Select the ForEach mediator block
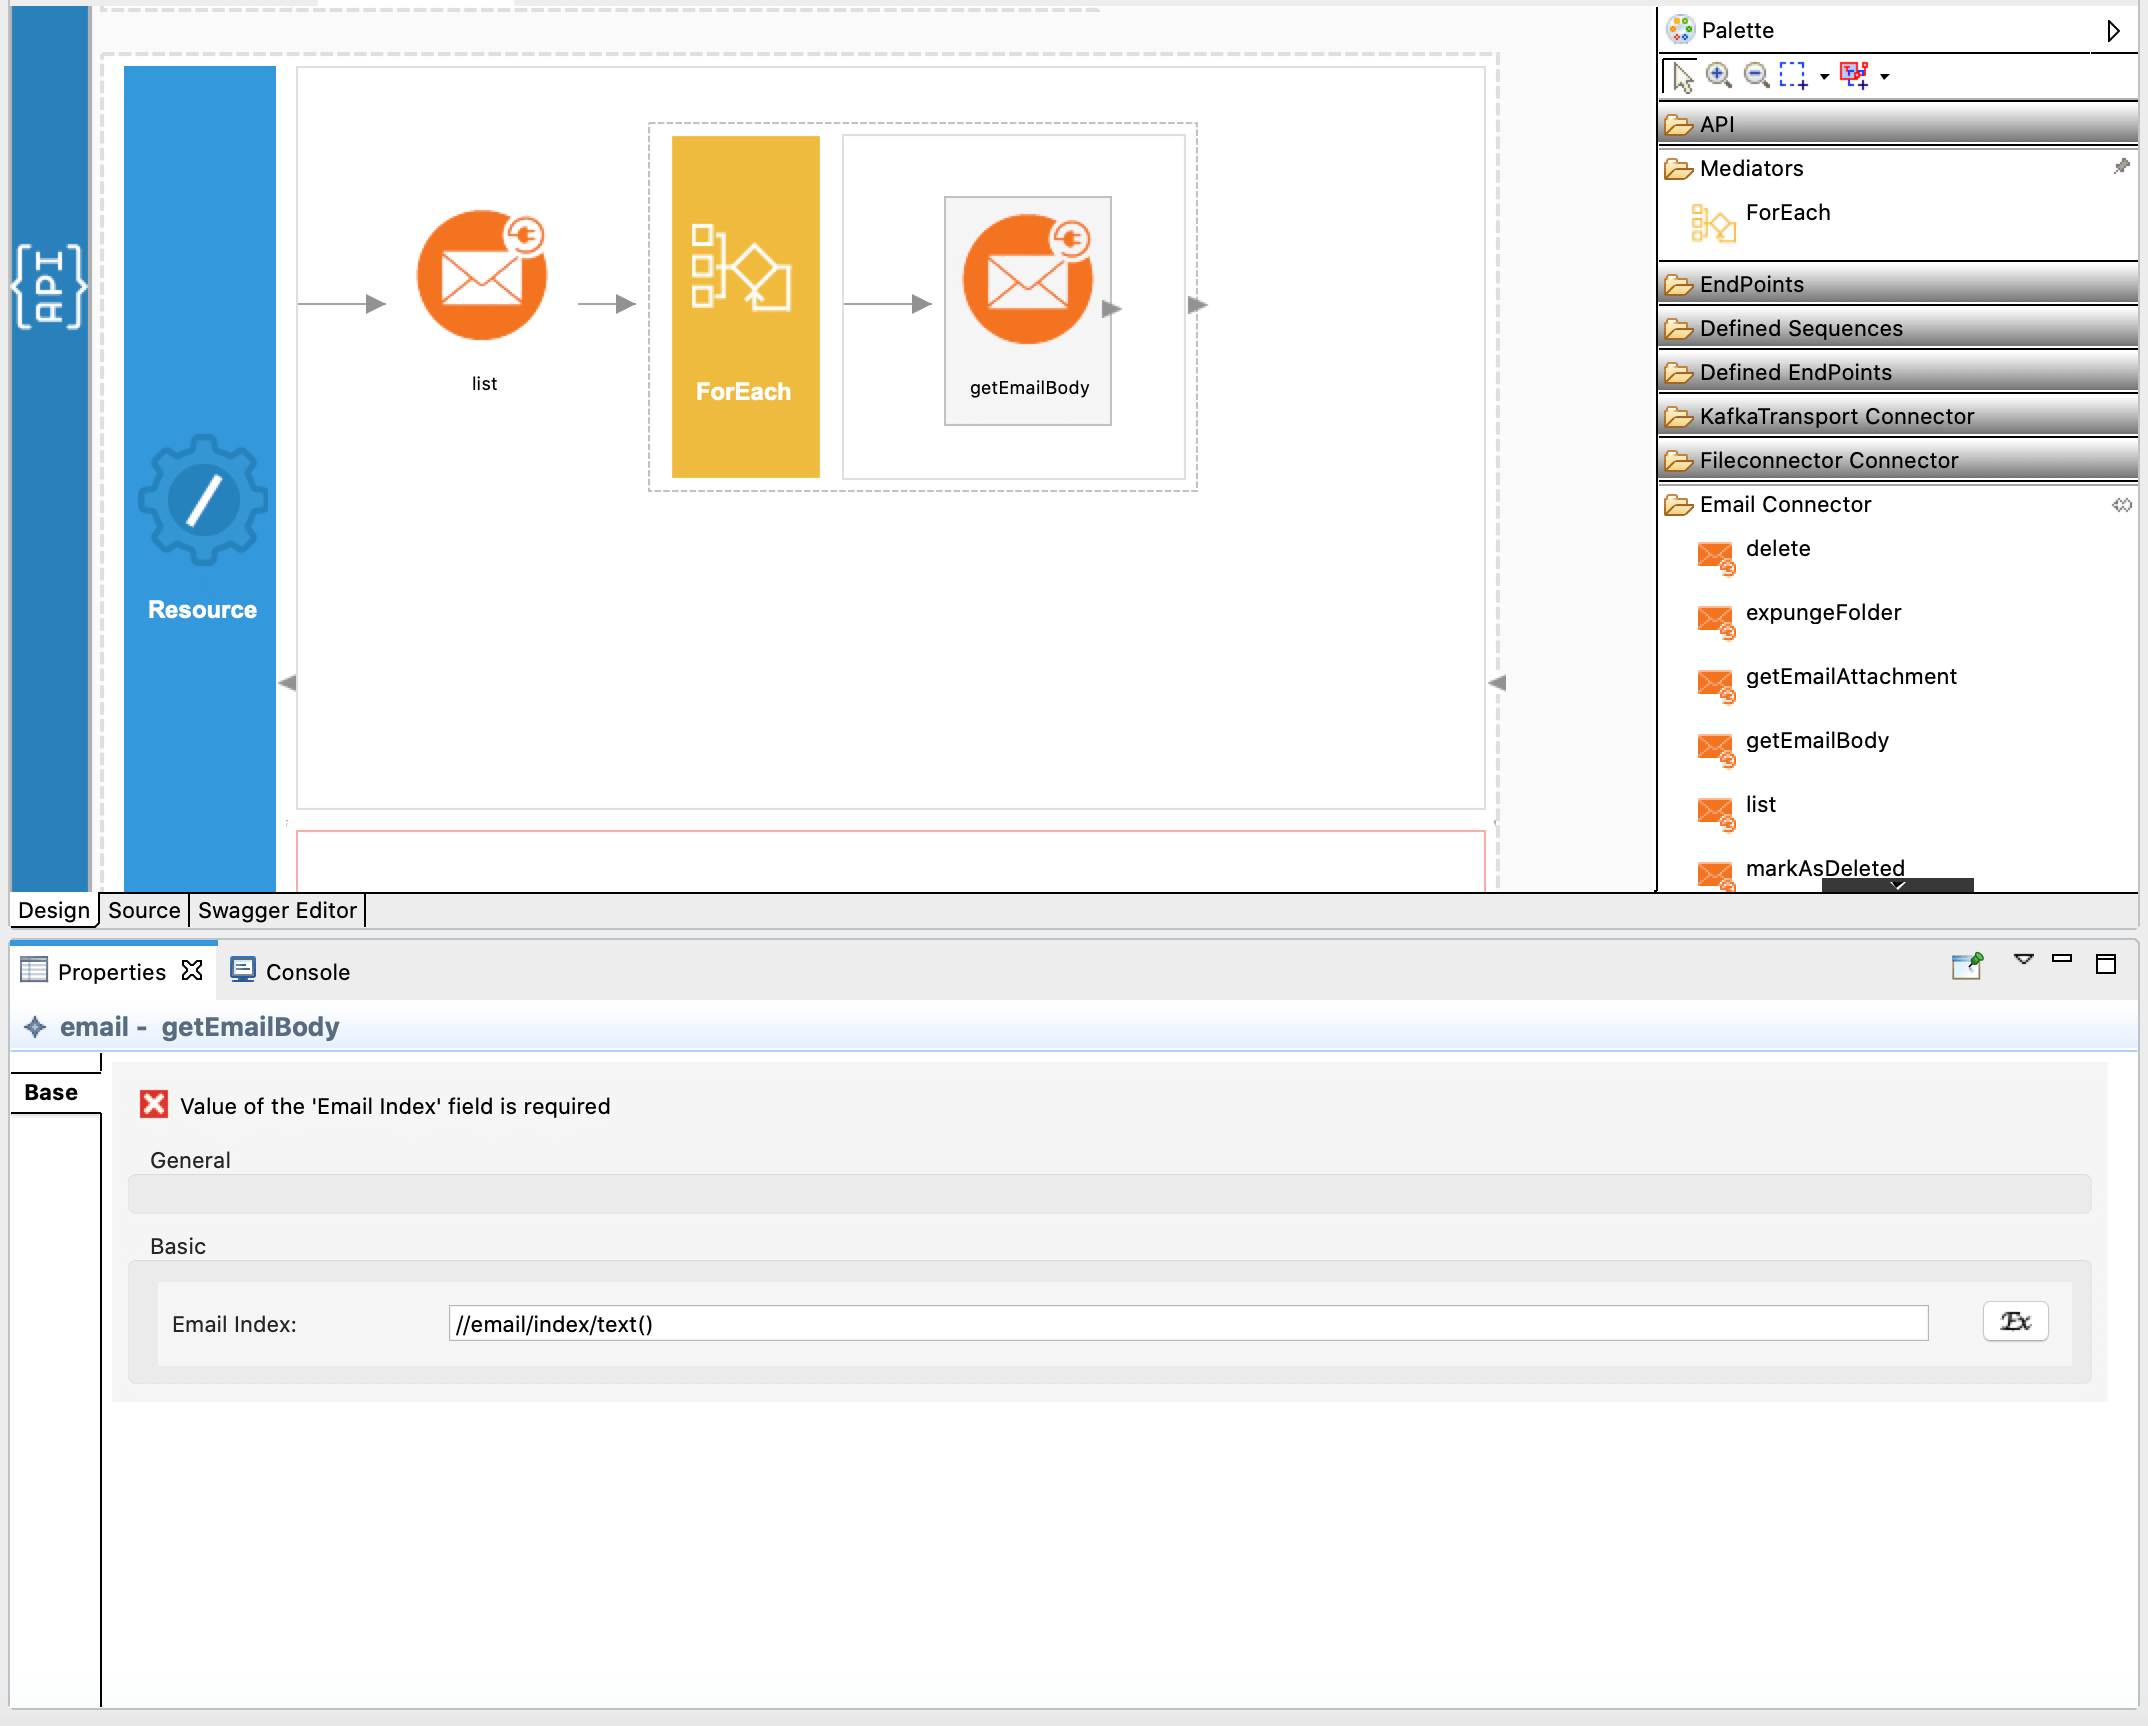The width and height of the screenshot is (2148, 1726). point(745,306)
